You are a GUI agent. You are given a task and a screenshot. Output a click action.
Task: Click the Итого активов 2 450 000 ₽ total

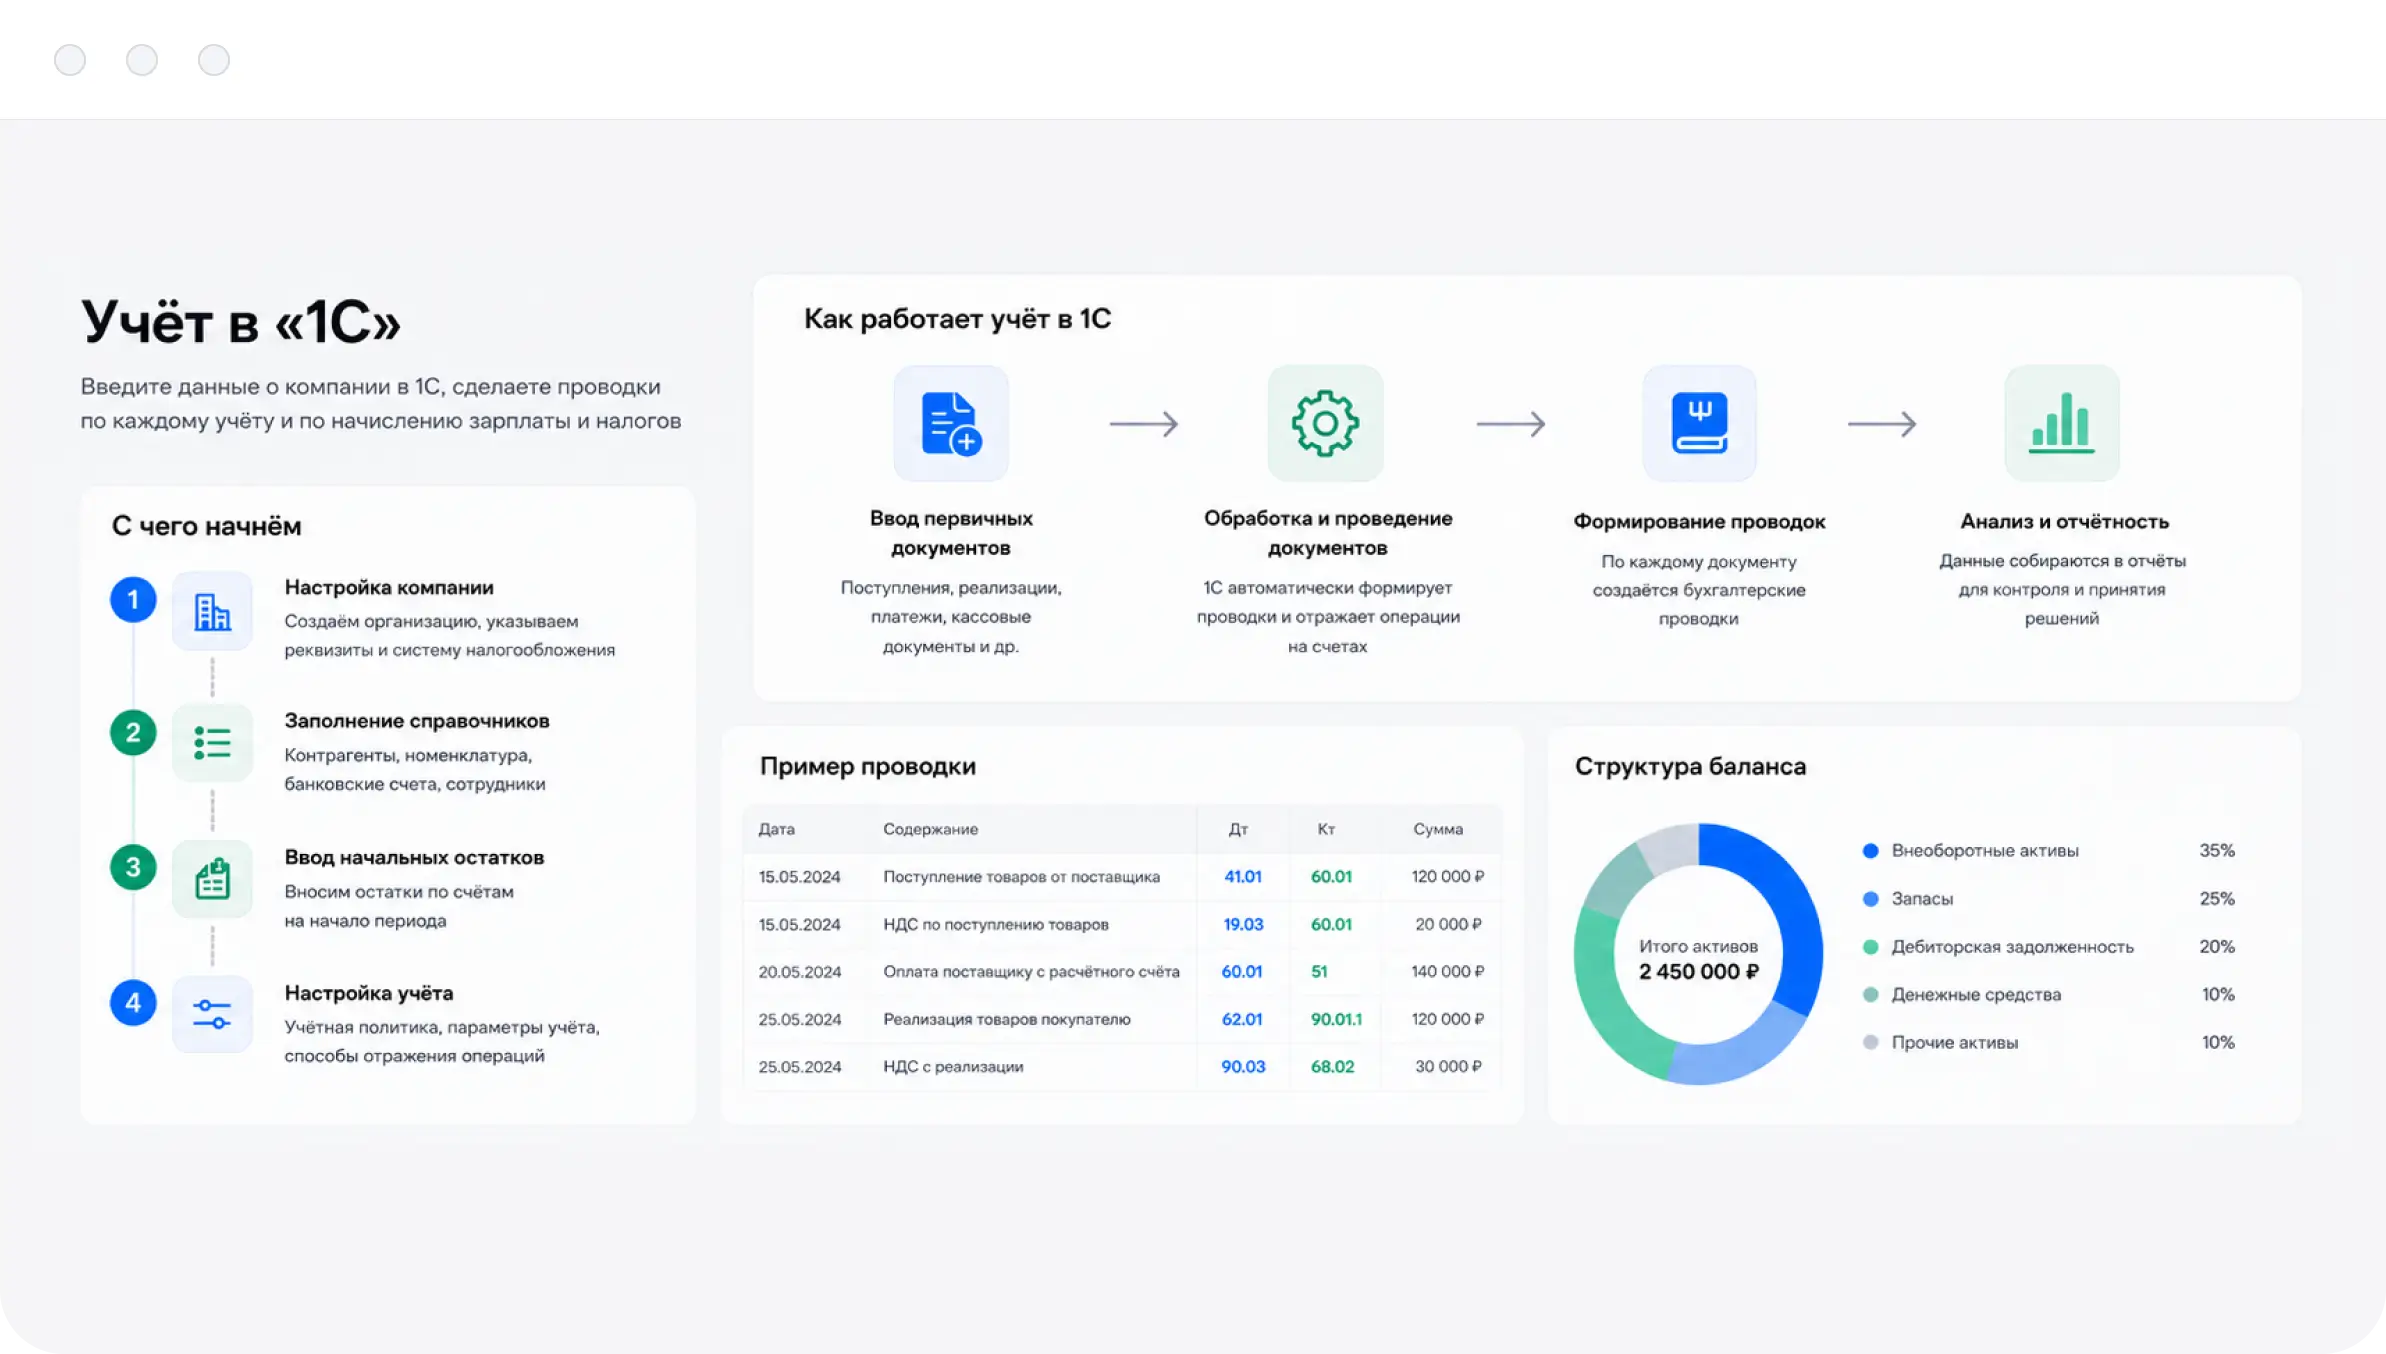pyautogui.click(x=1698, y=960)
